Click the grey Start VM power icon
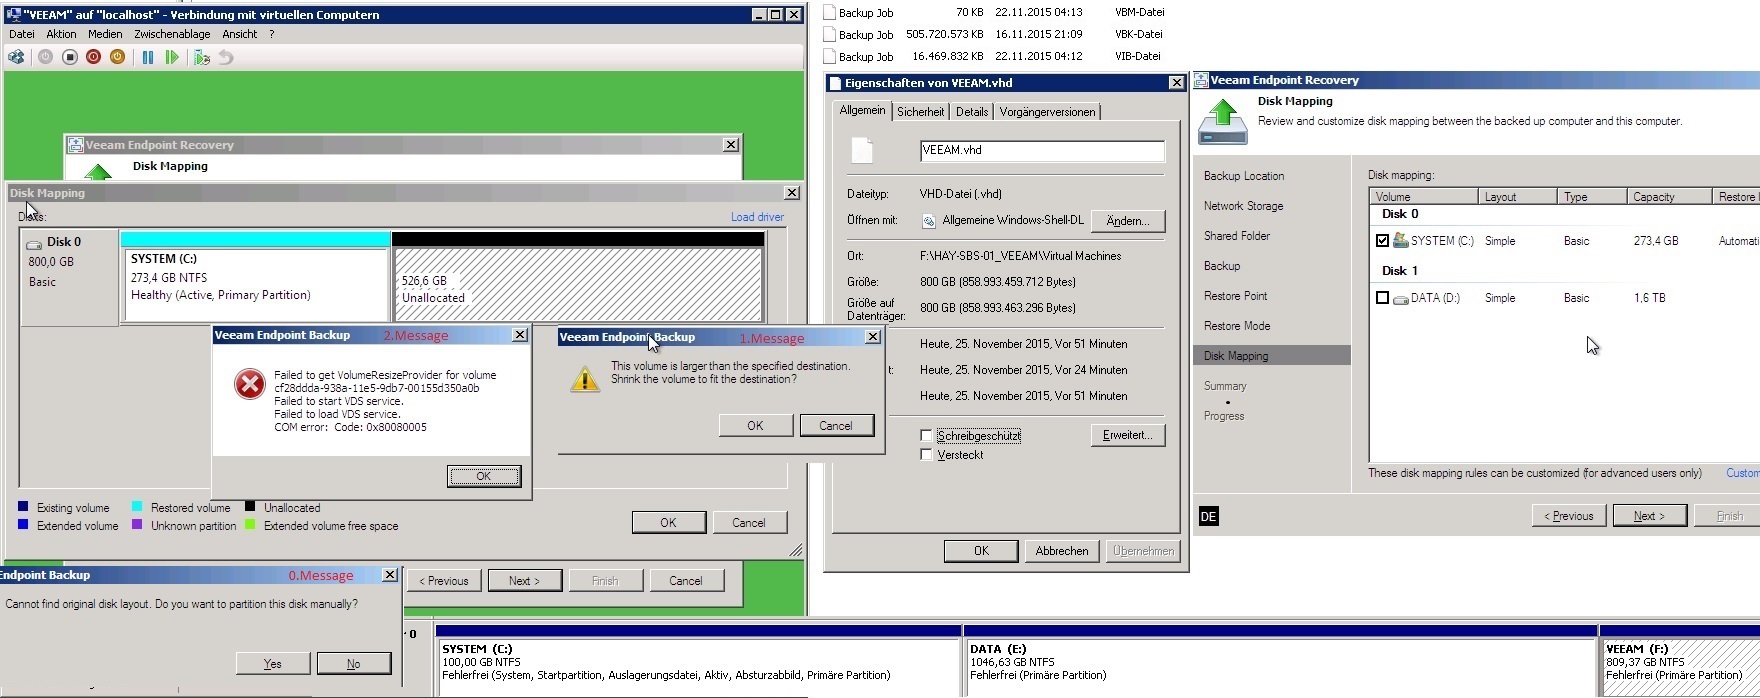This screenshot has height=698, width=1760. pos(45,57)
